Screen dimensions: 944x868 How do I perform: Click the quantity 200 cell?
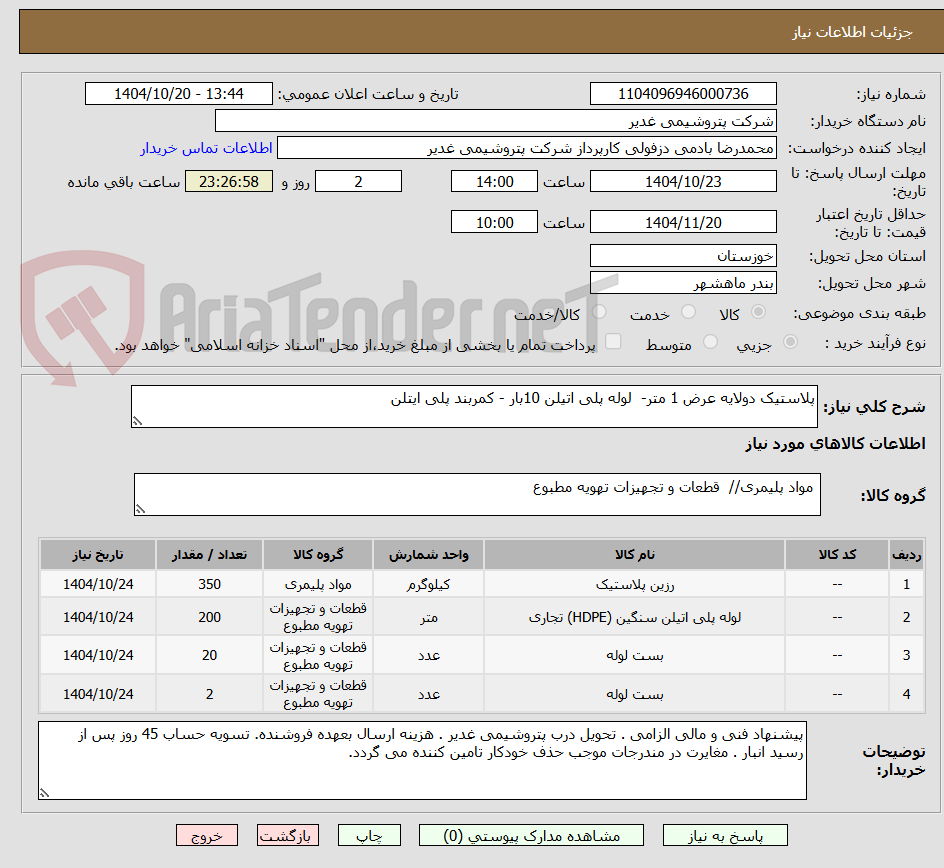point(210,617)
